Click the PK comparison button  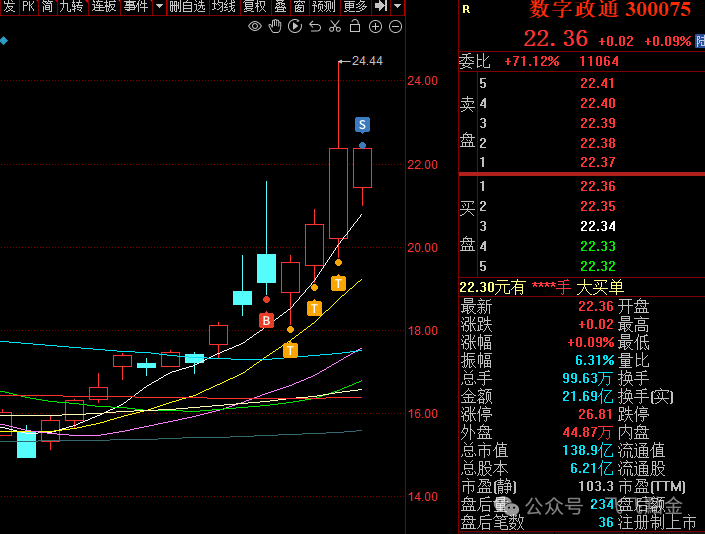click(x=28, y=6)
